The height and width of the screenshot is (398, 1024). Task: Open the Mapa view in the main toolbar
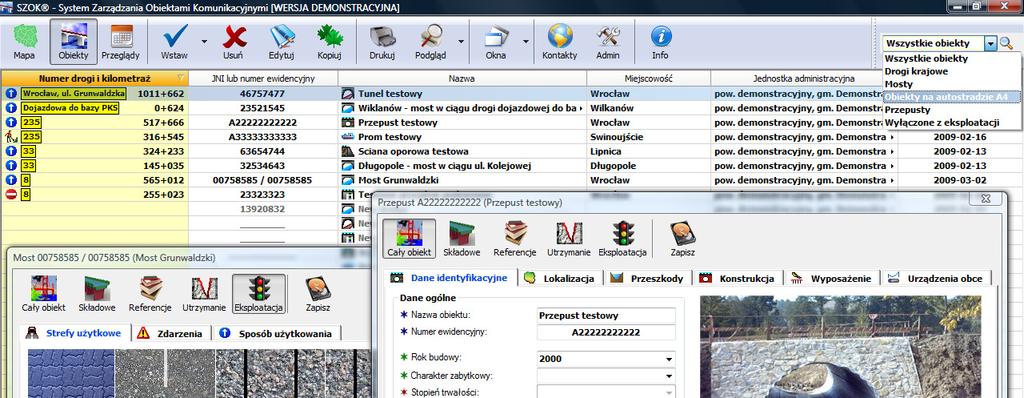[24, 42]
